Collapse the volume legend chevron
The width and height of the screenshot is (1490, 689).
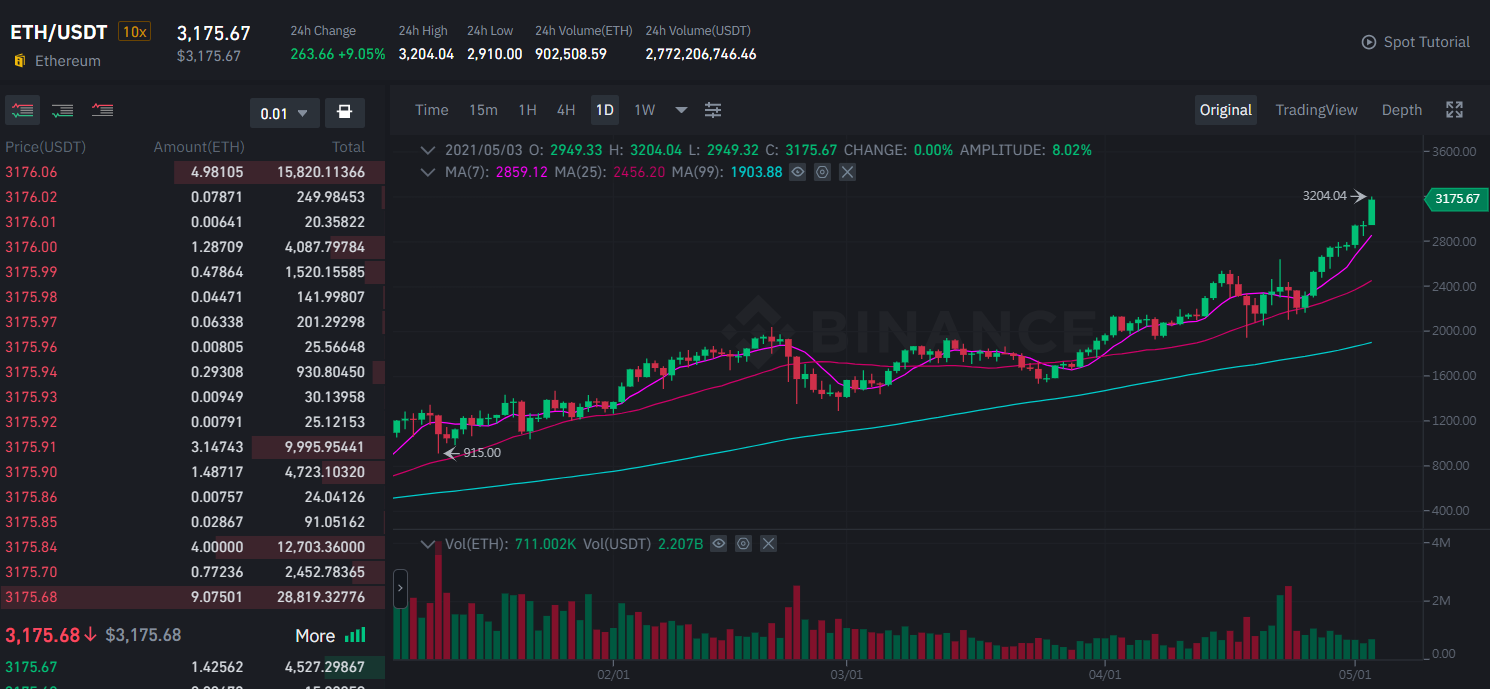pos(428,544)
